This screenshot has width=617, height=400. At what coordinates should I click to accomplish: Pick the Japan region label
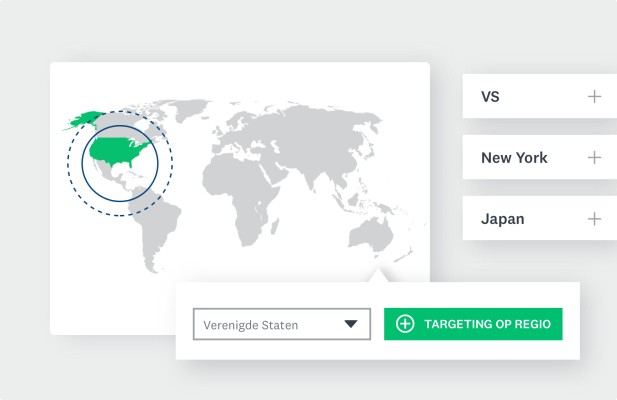pos(502,219)
